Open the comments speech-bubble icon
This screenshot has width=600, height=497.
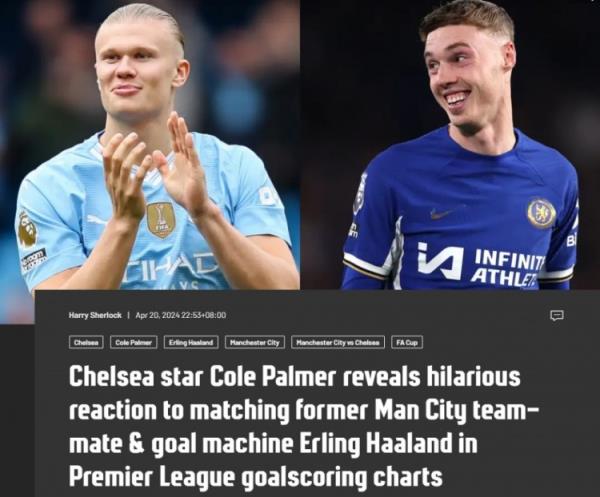556,315
